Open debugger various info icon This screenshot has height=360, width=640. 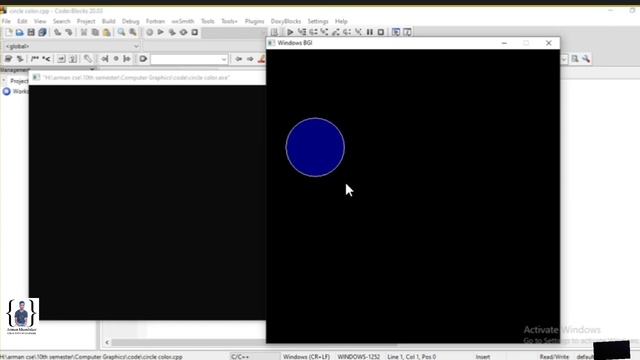tap(407, 32)
